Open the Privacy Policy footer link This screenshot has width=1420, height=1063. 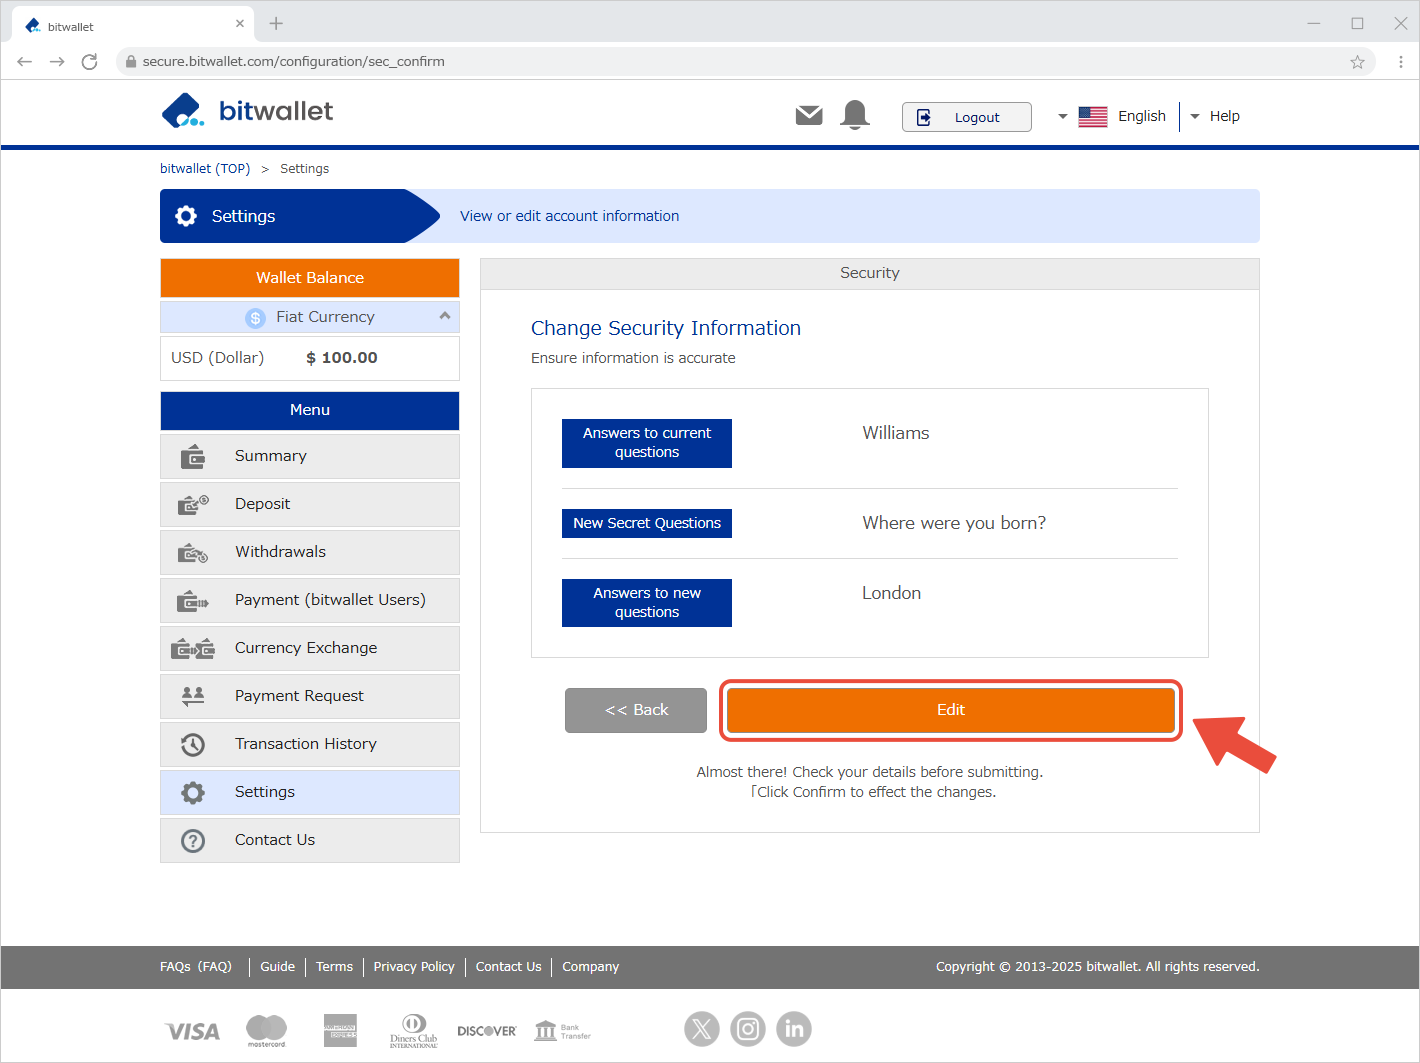click(x=414, y=967)
